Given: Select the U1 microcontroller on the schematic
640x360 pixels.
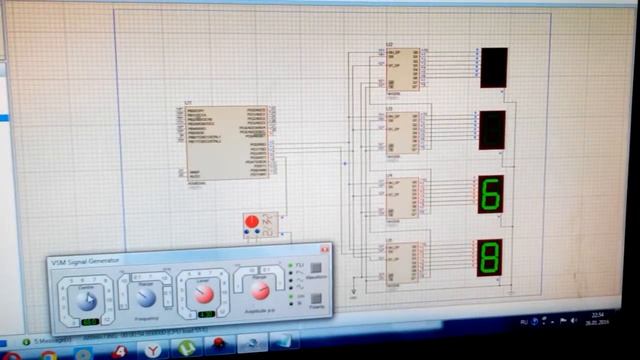Looking at the screenshot, I should click(227, 143).
